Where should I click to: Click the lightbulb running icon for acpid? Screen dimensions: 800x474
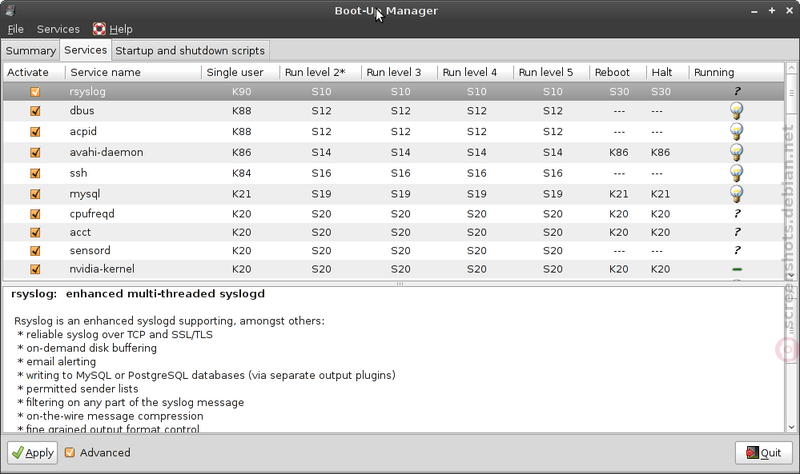coord(736,132)
